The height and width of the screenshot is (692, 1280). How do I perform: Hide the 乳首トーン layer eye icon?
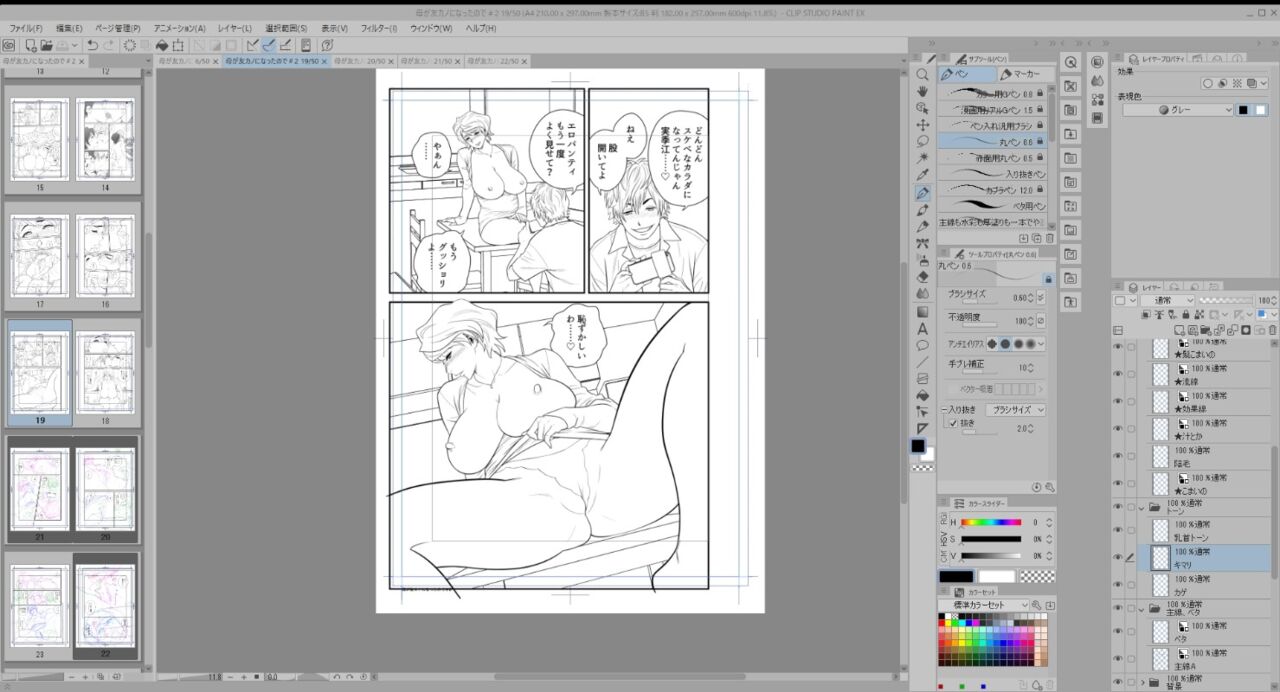point(1118,530)
